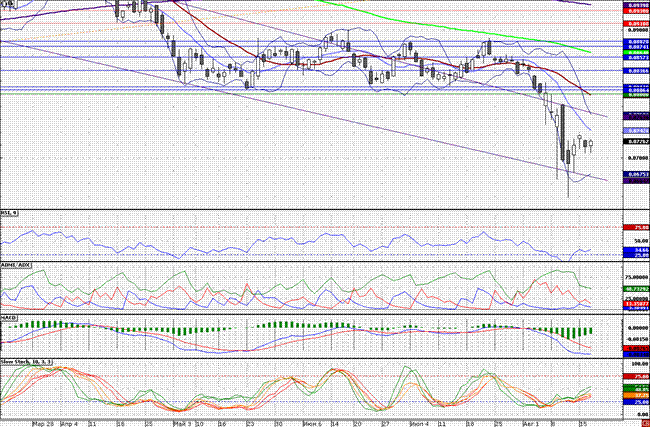This screenshot has width=650, height=427.
Task: Click the green 48.73292 ADX value label
Action: (x=636, y=288)
